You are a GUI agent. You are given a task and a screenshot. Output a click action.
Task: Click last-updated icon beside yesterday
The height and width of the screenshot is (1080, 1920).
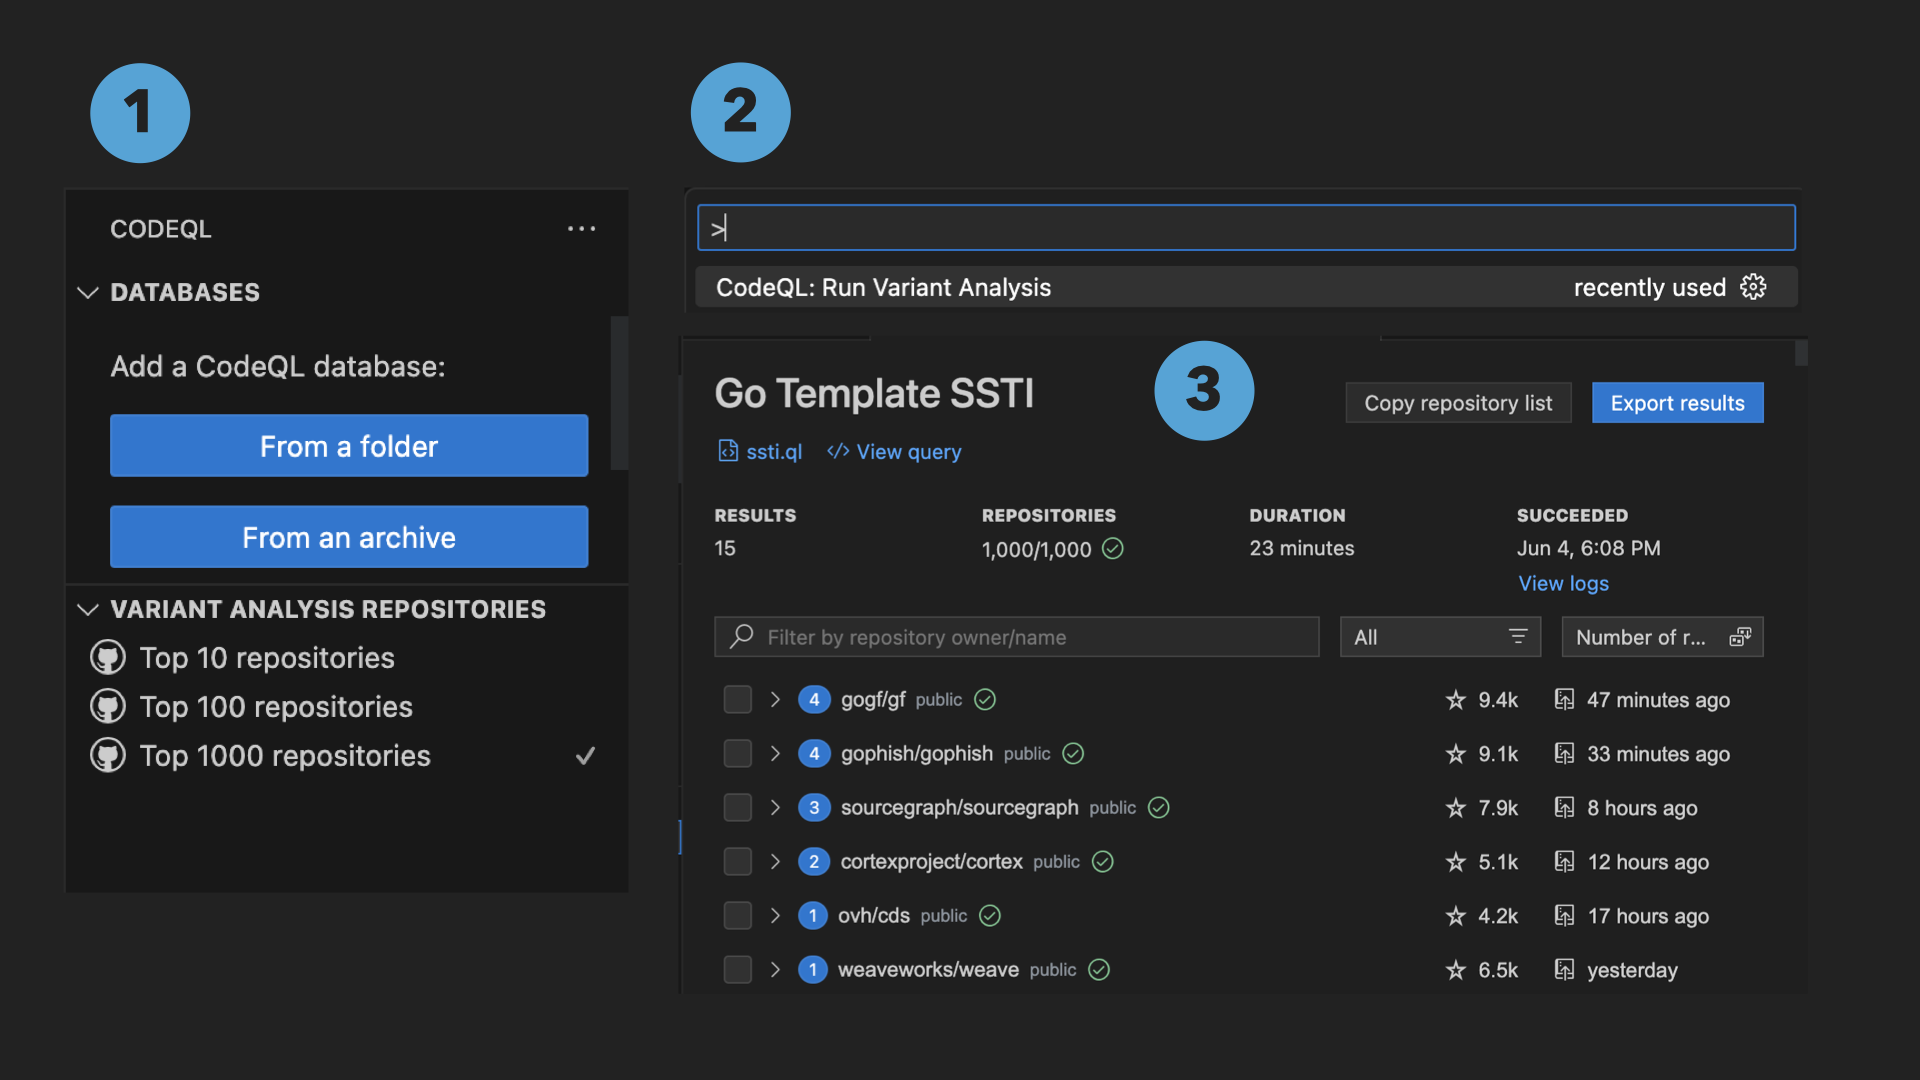[x=1564, y=969]
